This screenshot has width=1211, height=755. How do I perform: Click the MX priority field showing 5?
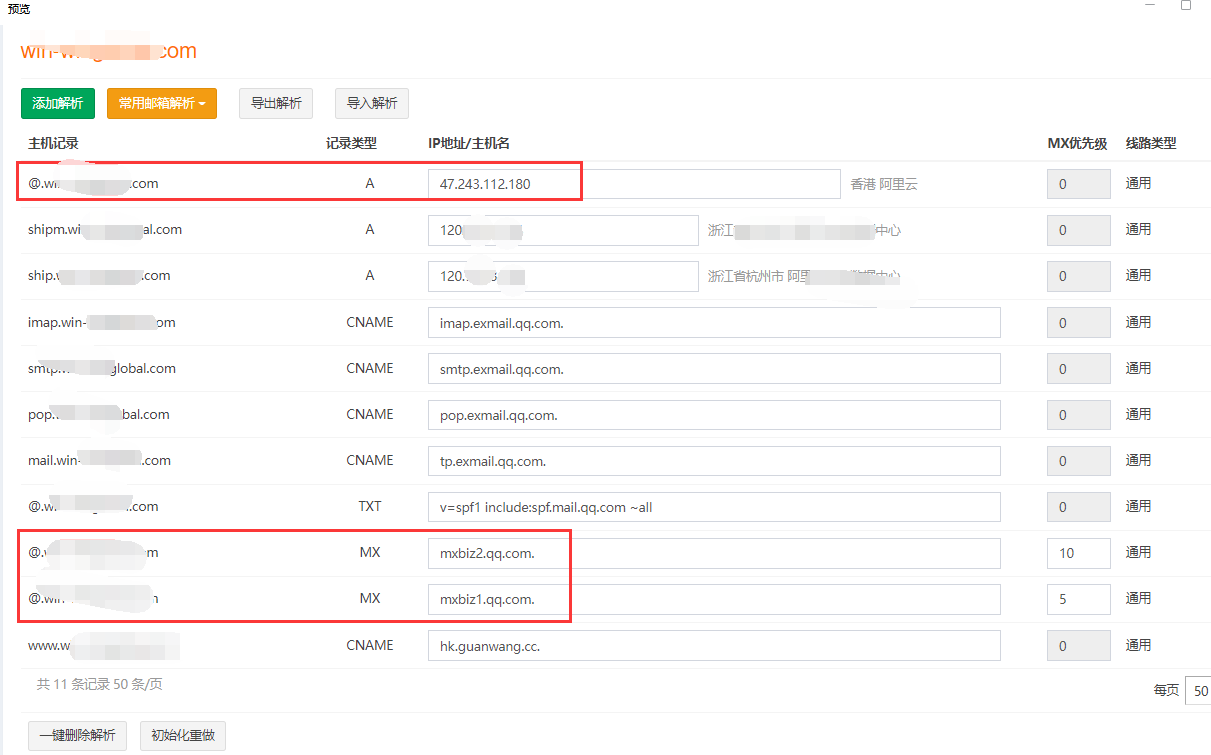click(x=1078, y=599)
